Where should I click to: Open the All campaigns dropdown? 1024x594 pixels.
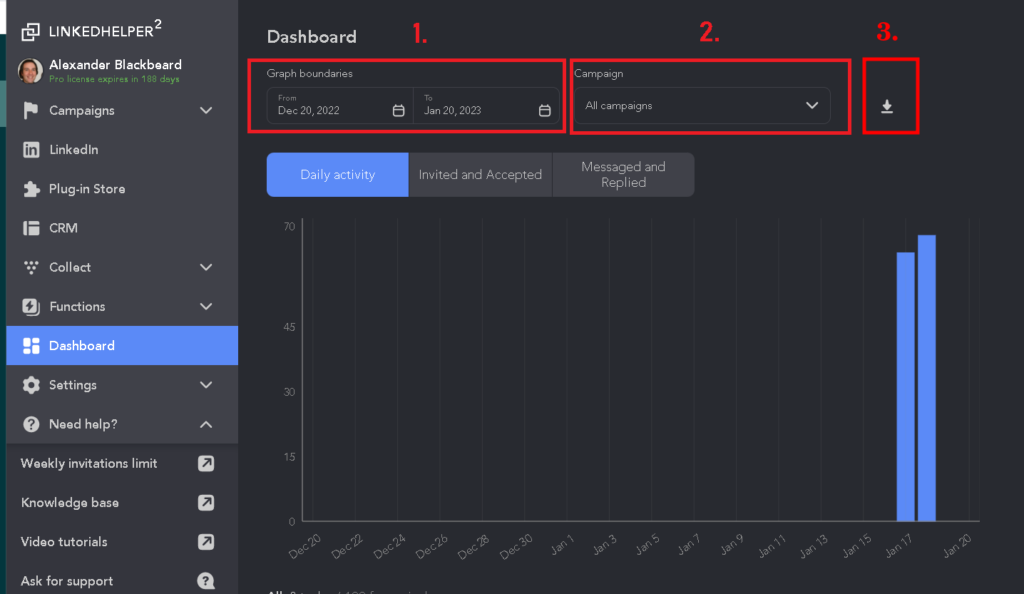point(702,106)
